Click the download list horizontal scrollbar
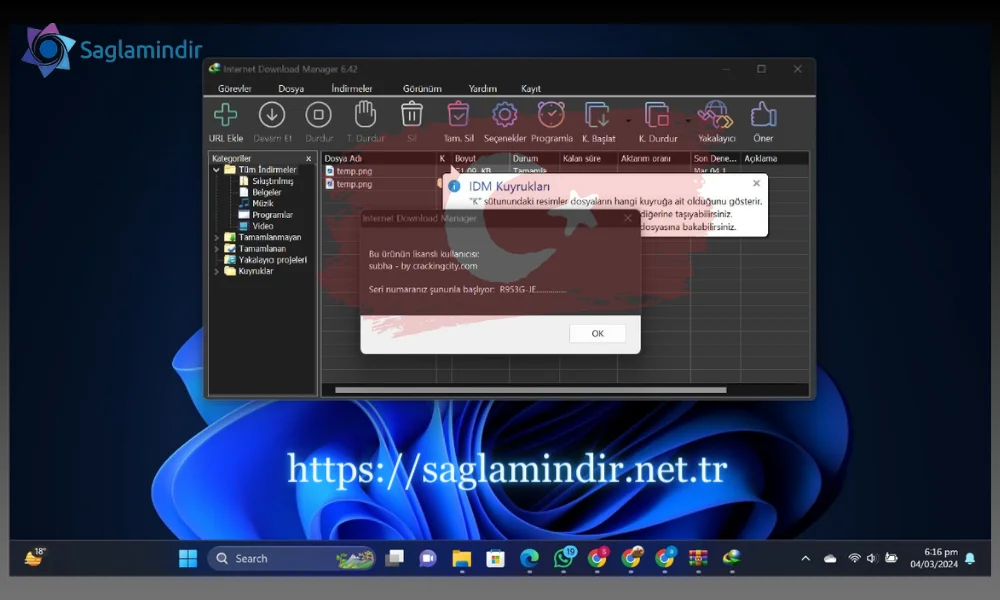1000x600 pixels. click(531, 390)
